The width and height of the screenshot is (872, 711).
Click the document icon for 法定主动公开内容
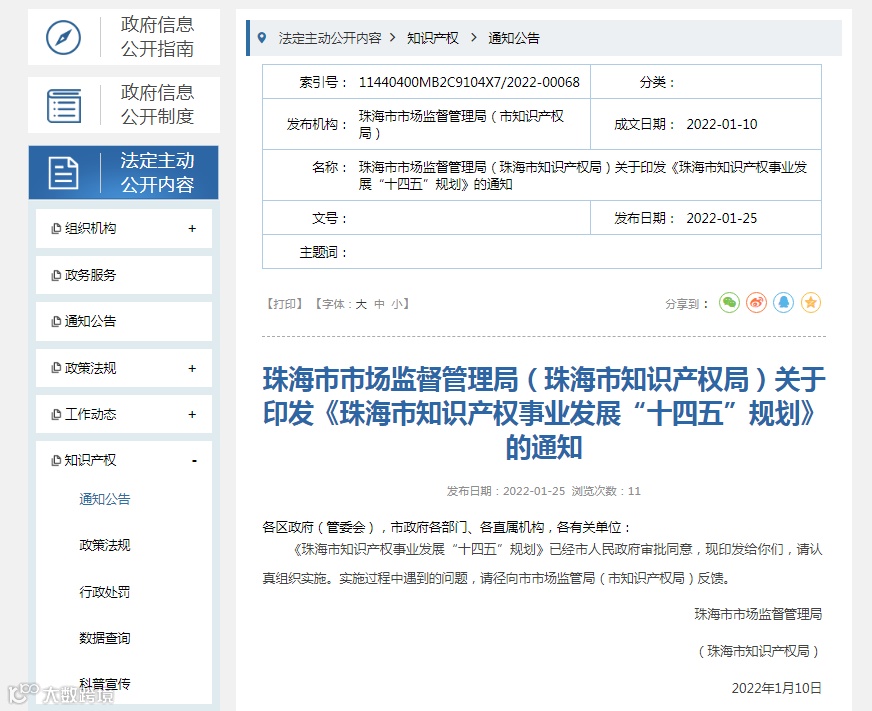[x=63, y=173]
